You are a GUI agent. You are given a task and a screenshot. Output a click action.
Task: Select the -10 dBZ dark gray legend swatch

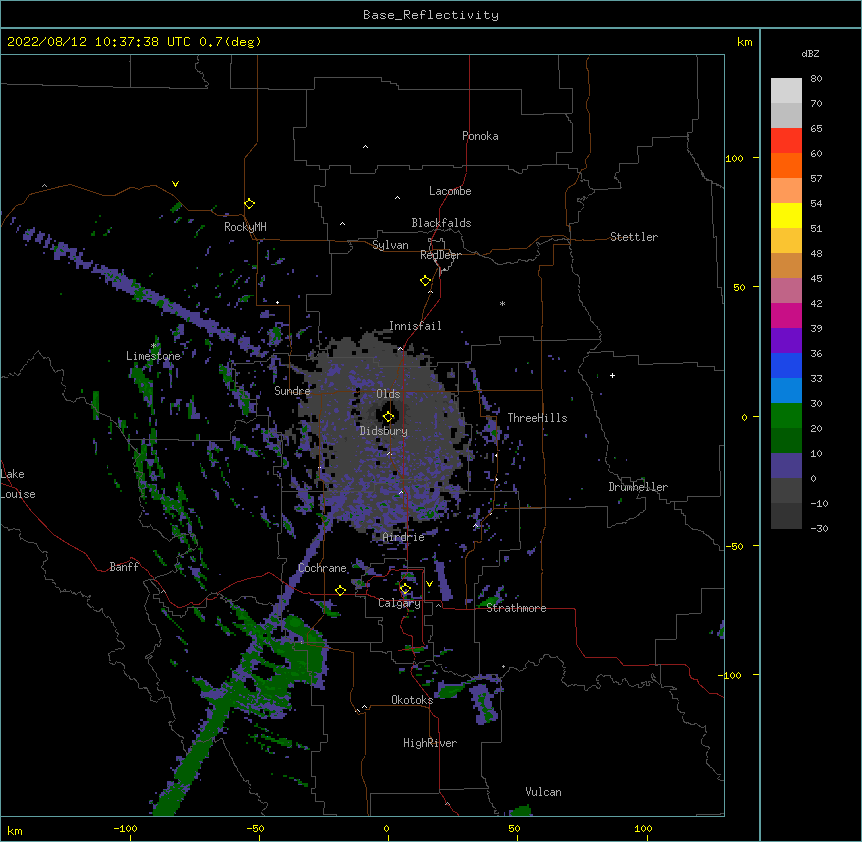click(786, 516)
